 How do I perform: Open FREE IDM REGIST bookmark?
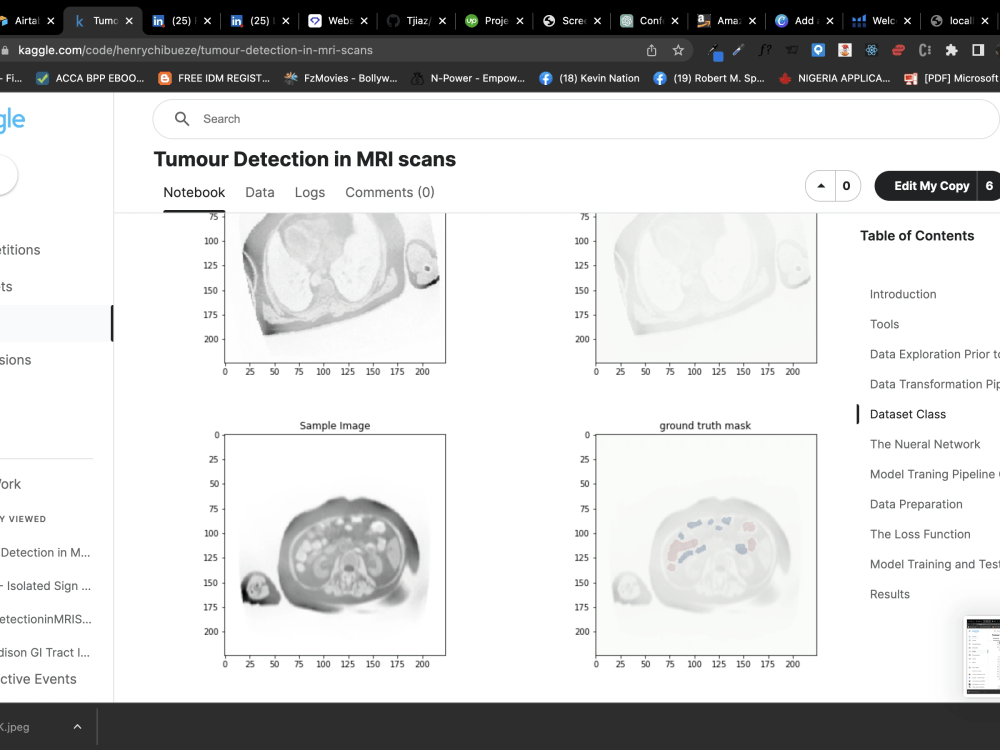(214, 78)
